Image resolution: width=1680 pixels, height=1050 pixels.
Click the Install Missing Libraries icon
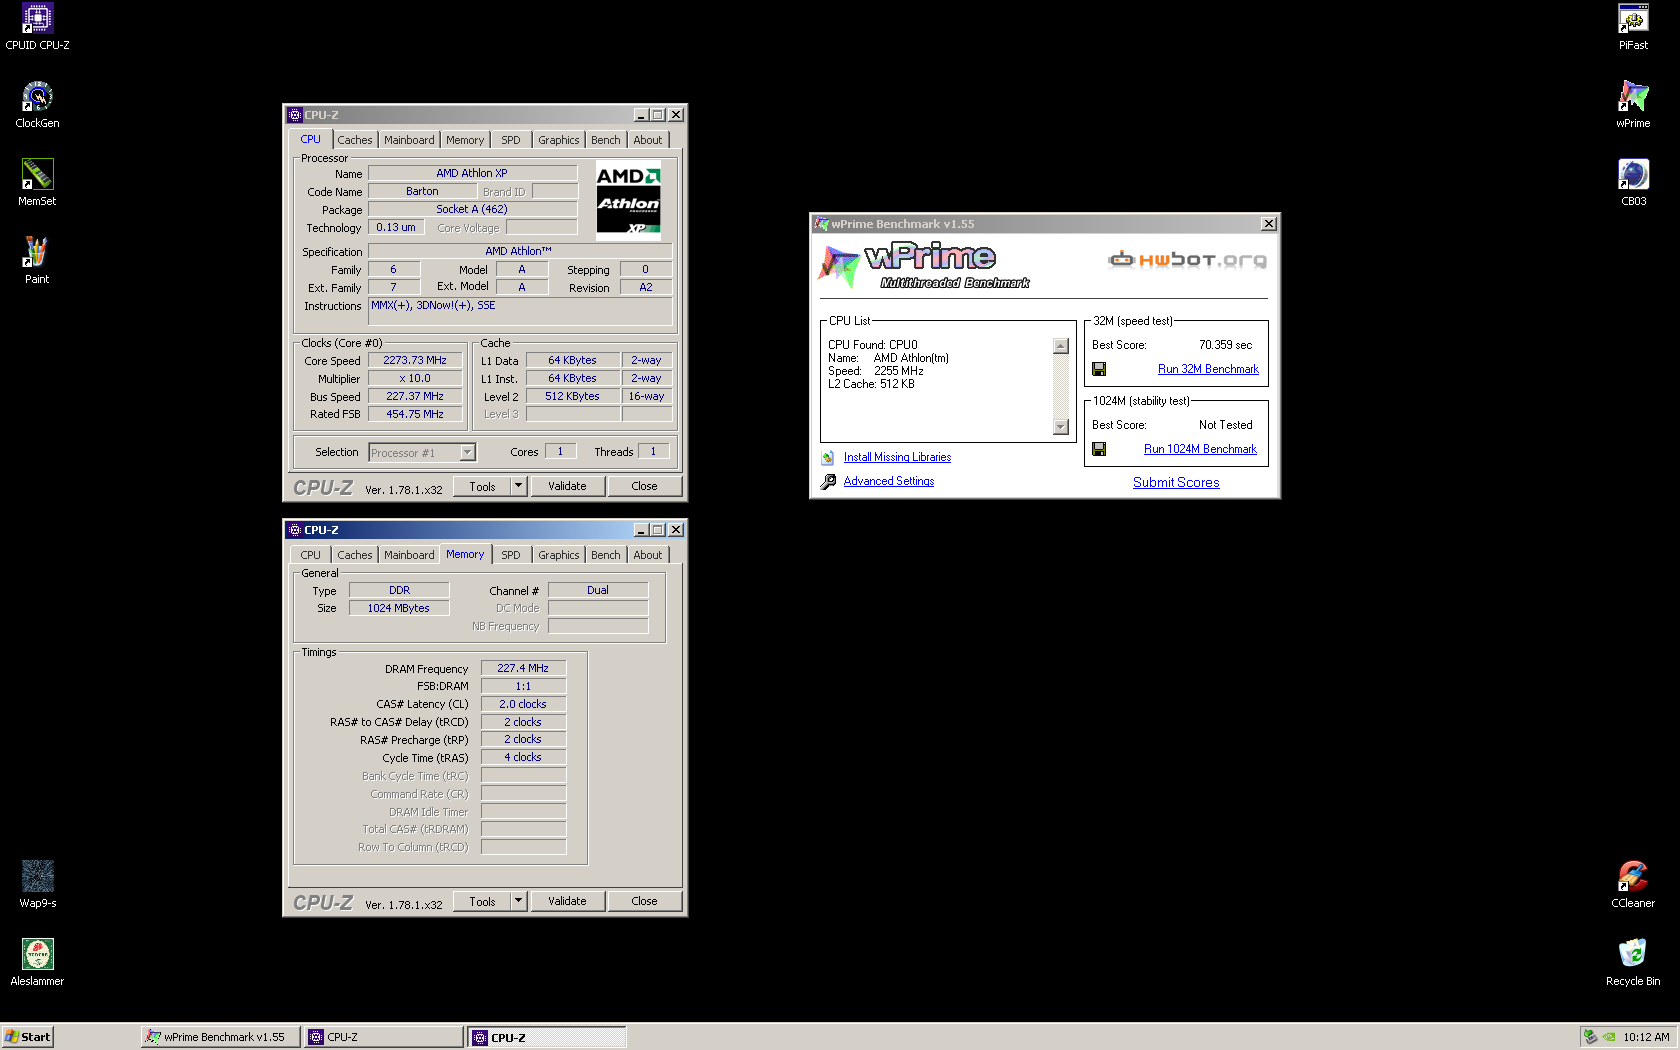(828, 457)
